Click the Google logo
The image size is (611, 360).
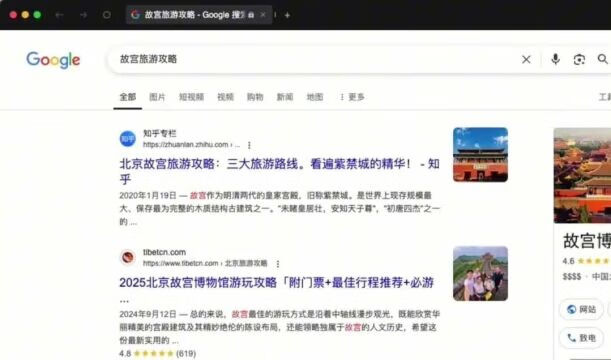(x=53, y=60)
